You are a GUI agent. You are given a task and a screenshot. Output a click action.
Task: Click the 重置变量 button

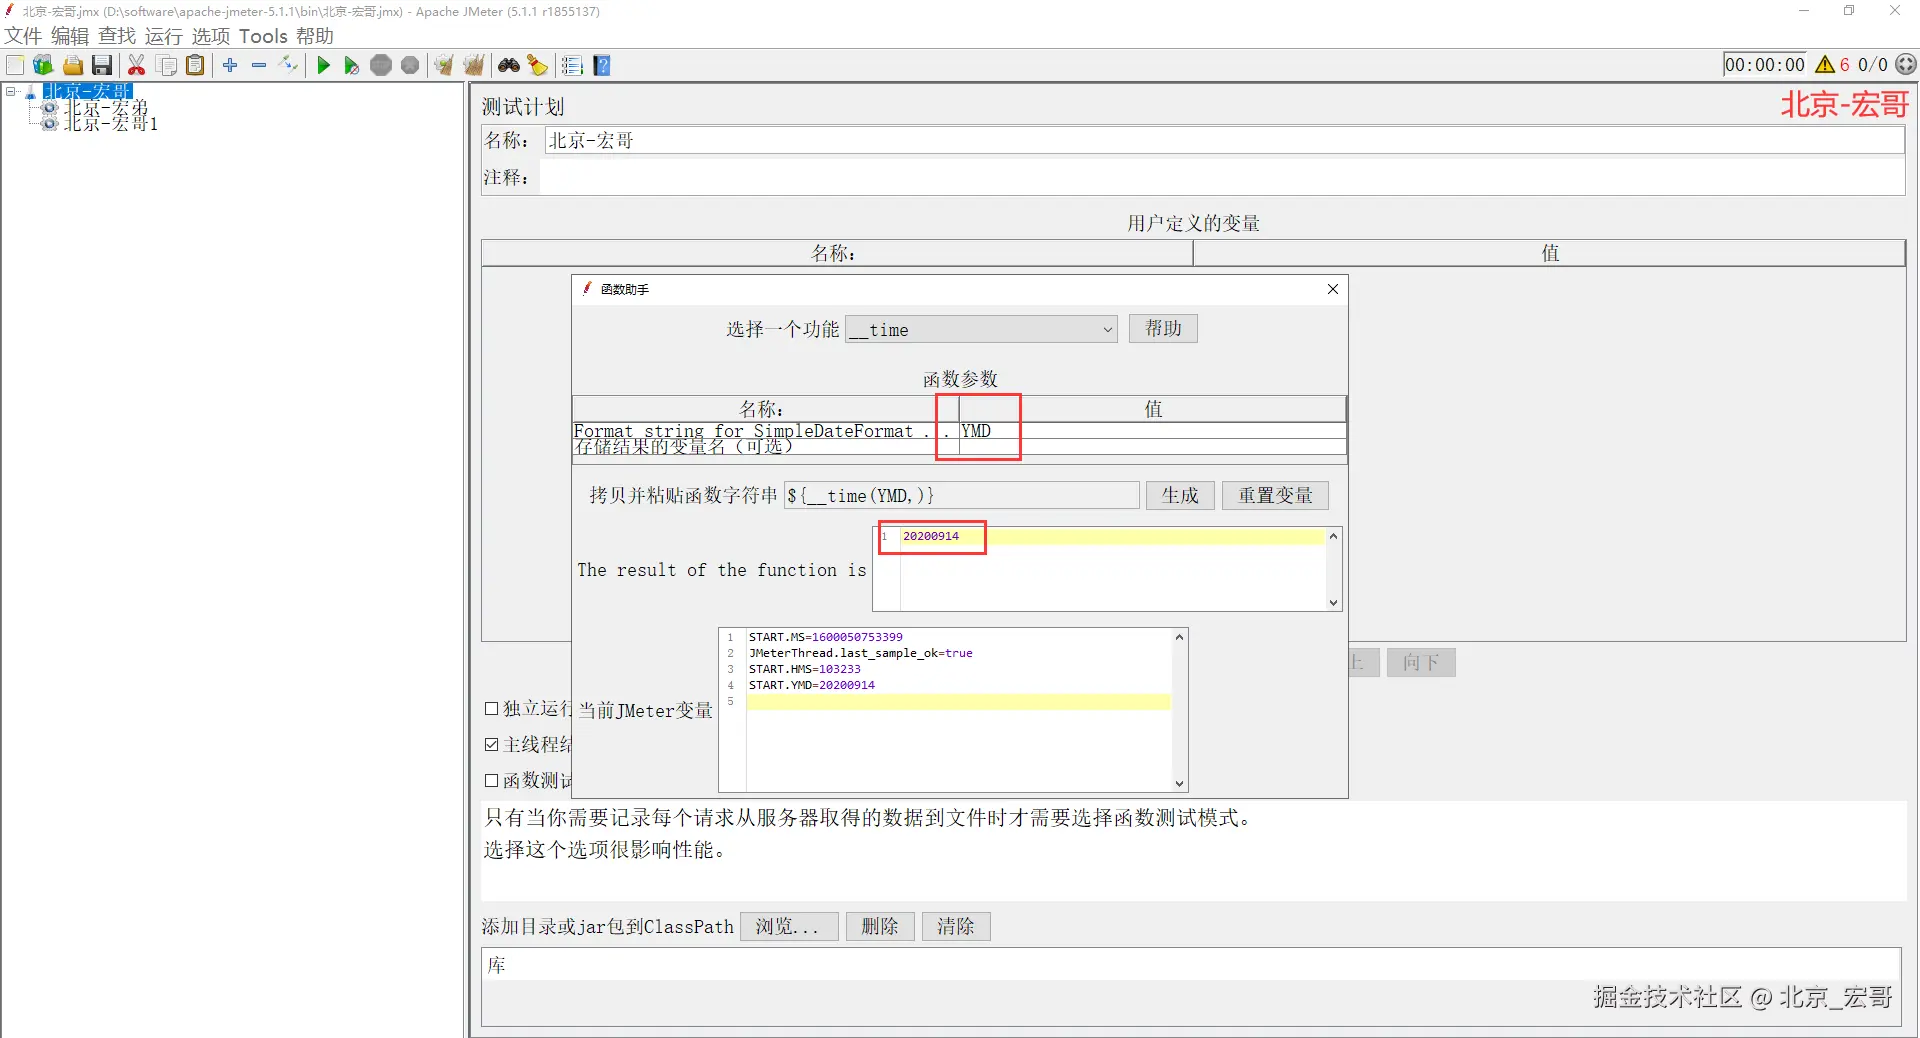tap(1275, 495)
